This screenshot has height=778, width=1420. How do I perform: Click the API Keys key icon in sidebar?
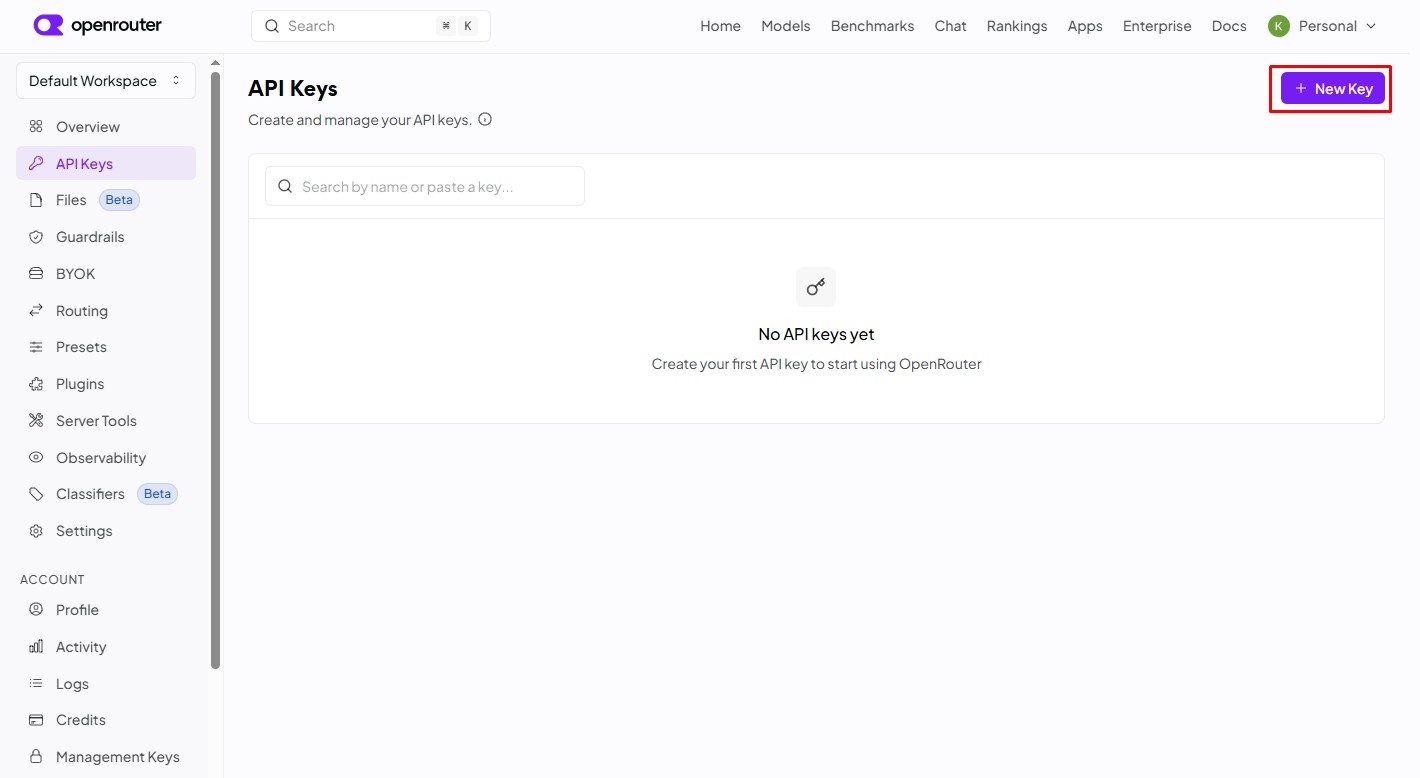[x=36, y=163]
